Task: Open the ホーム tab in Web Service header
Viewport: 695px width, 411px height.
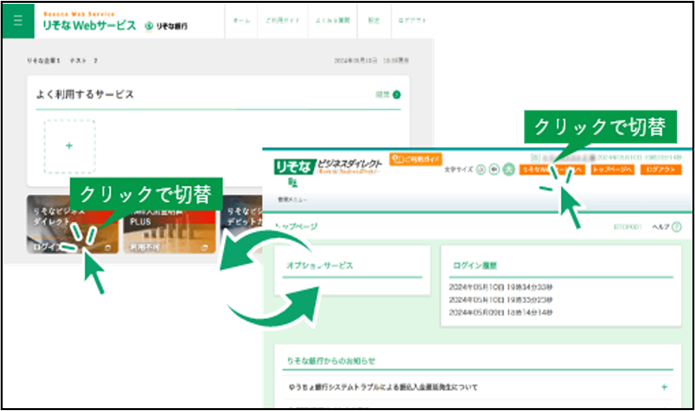Action: pyautogui.click(x=242, y=20)
